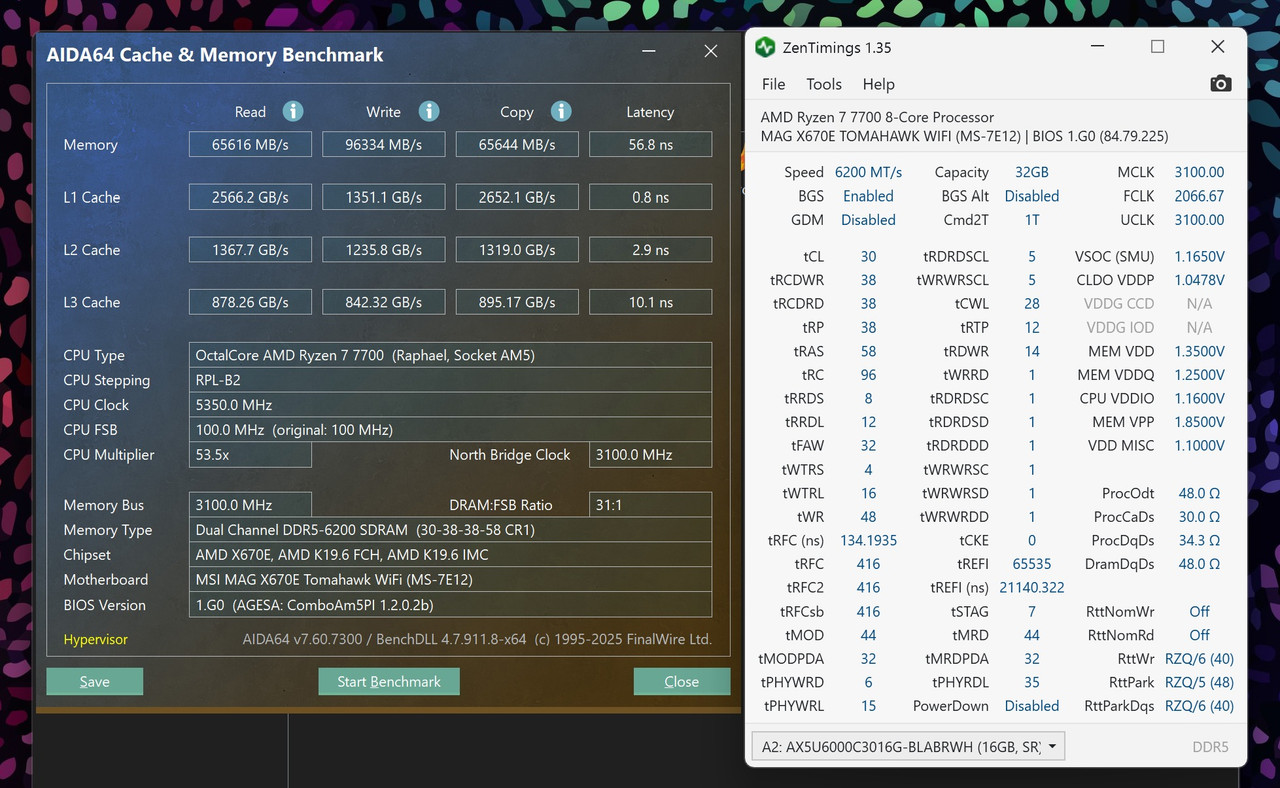Screen dimensions: 1280x788
Task: Minimize the ZenTimings window
Action: click(1098, 47)
